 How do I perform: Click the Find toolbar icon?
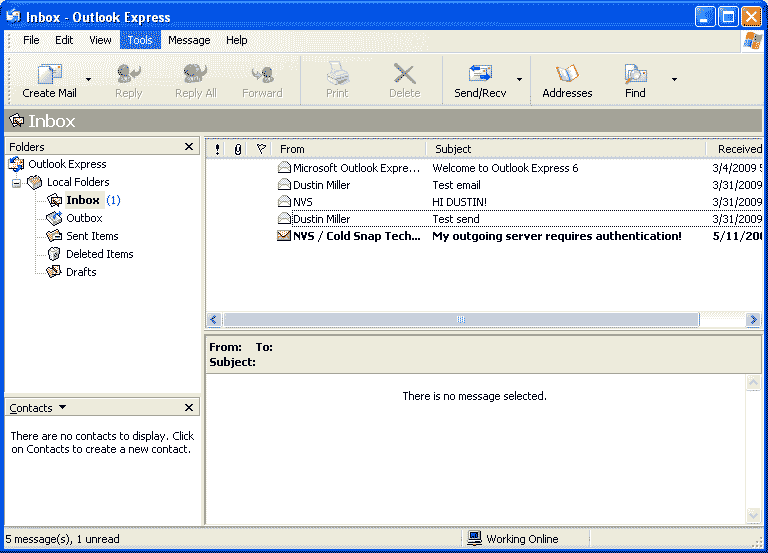[635, 74]
